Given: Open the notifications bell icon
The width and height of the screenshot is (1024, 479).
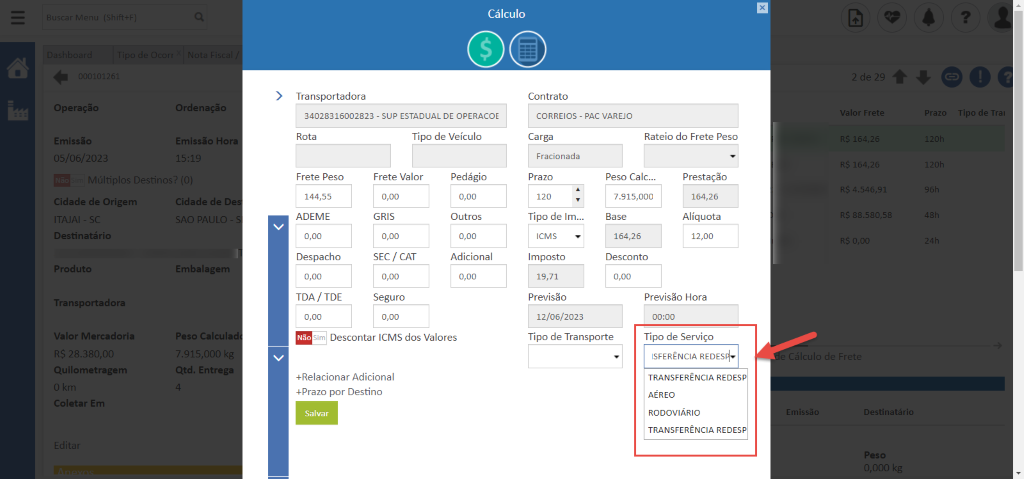Looking at the screenshot, I should click(x=928, y=18).
